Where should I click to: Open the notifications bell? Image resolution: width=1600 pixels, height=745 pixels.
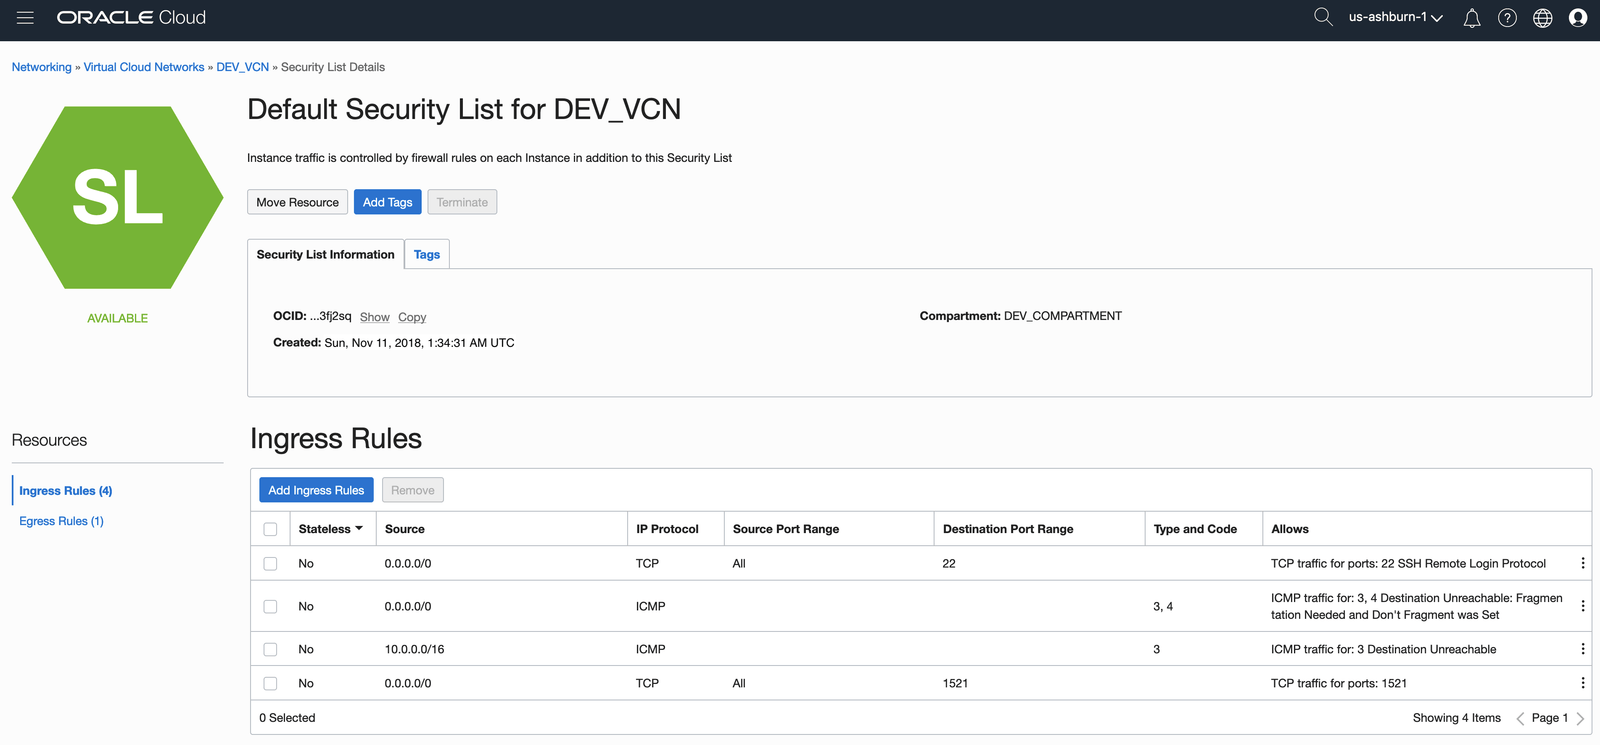(1472, 18)
